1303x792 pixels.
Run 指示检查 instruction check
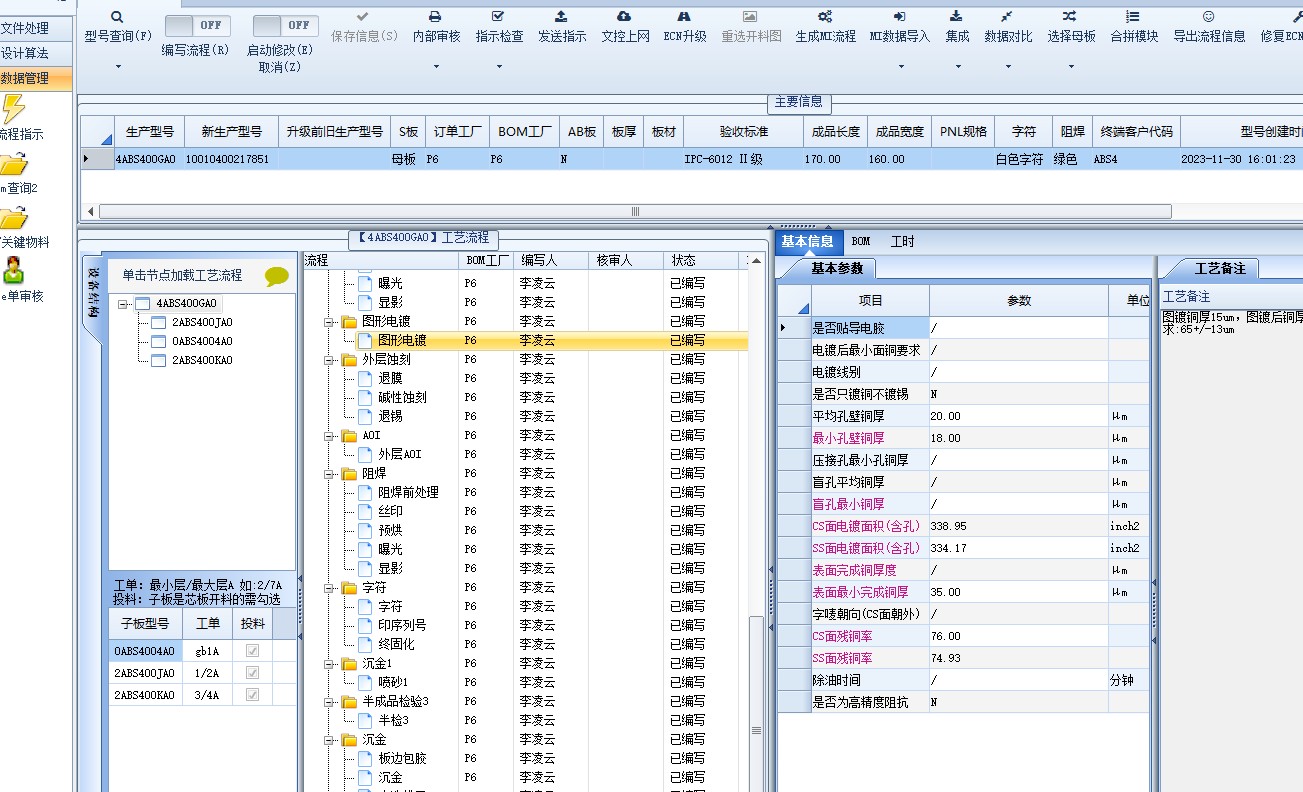(x=499, y=27)
